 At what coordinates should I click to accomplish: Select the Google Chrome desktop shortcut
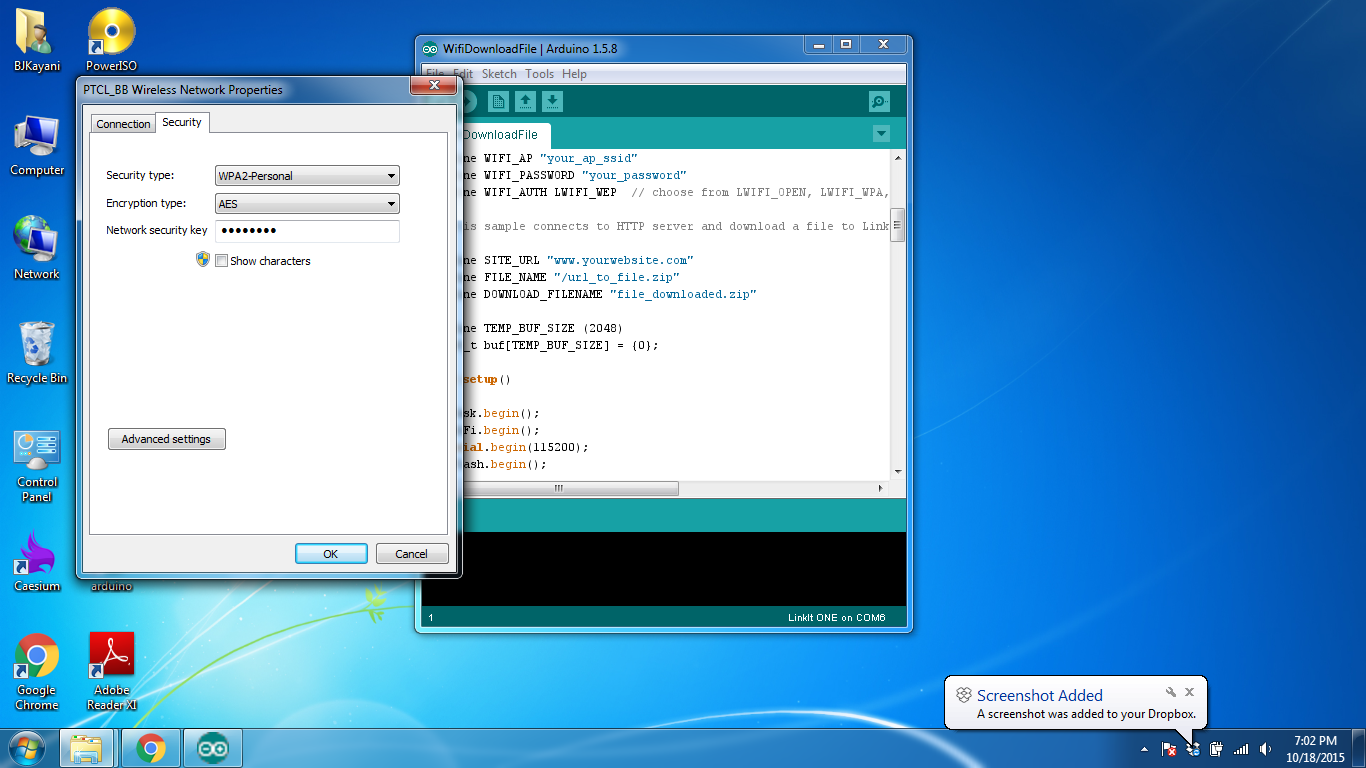point(37,672)
